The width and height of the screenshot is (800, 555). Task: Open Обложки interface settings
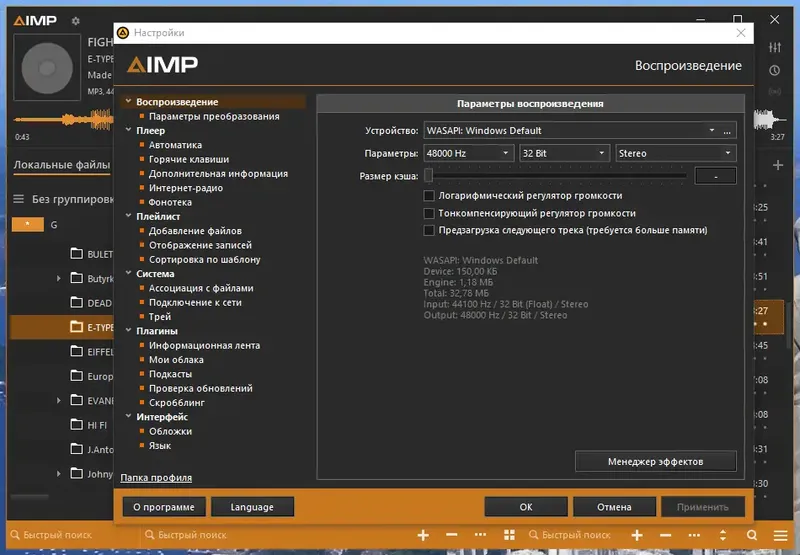coord(170,431)
